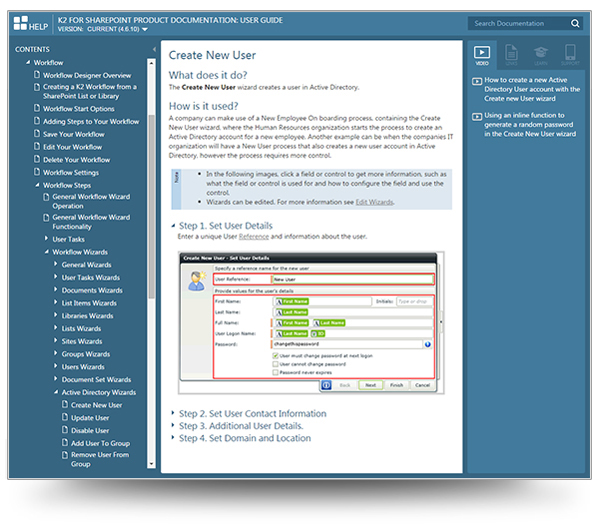Open the version dropdown arrow
The image size is (599, 524).
tap(145, 29)
